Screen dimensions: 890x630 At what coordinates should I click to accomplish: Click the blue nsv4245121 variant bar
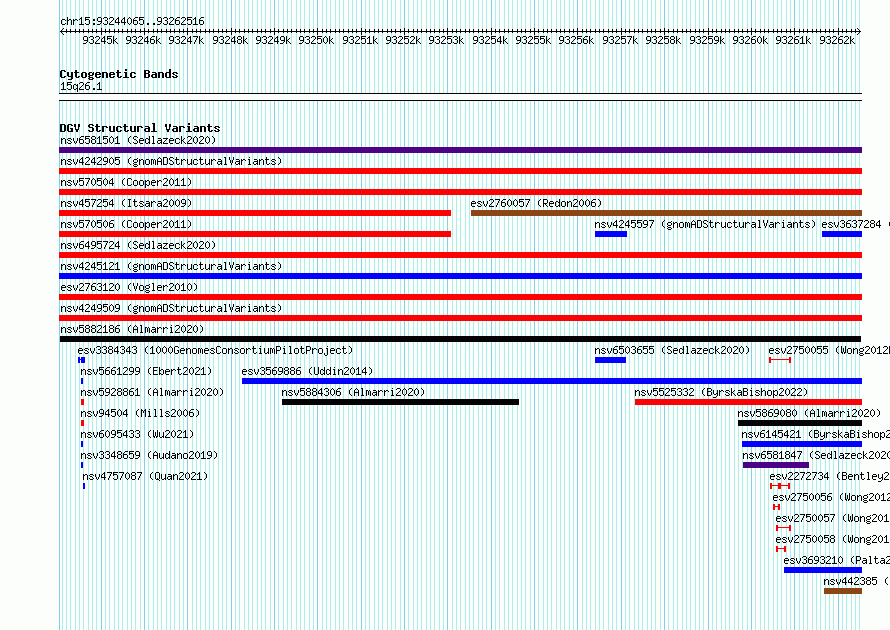point(460,276)
